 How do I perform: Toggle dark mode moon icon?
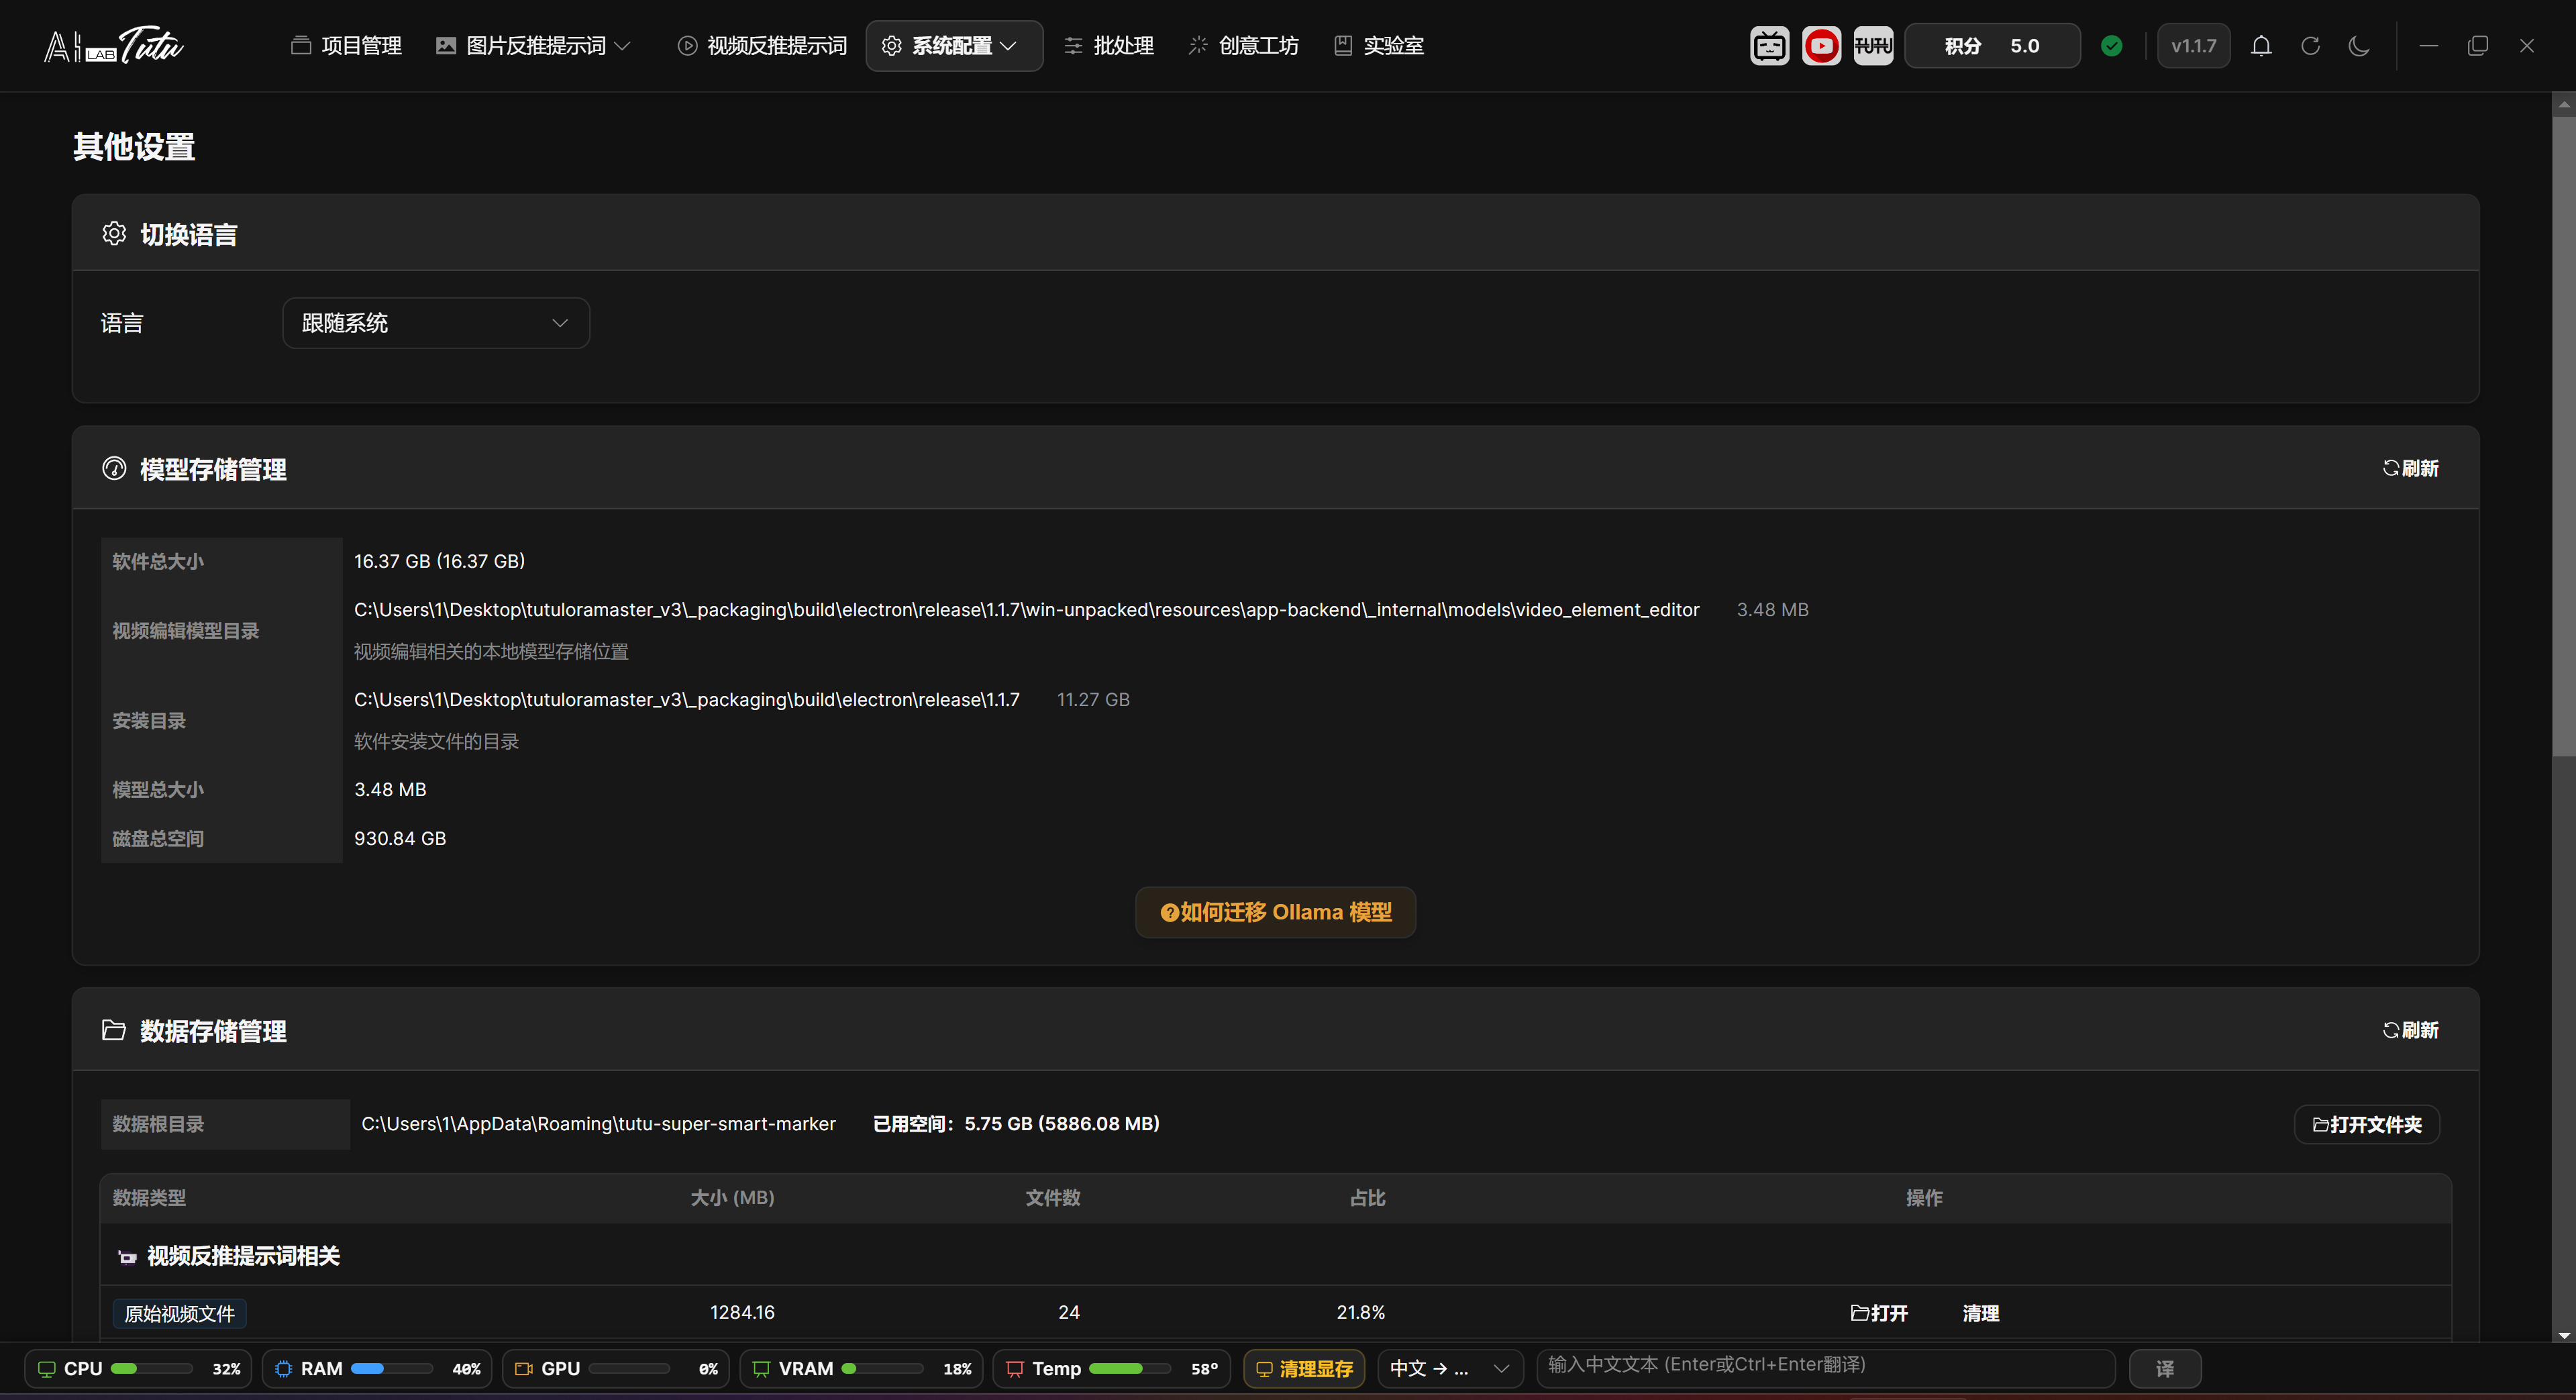2359,46
